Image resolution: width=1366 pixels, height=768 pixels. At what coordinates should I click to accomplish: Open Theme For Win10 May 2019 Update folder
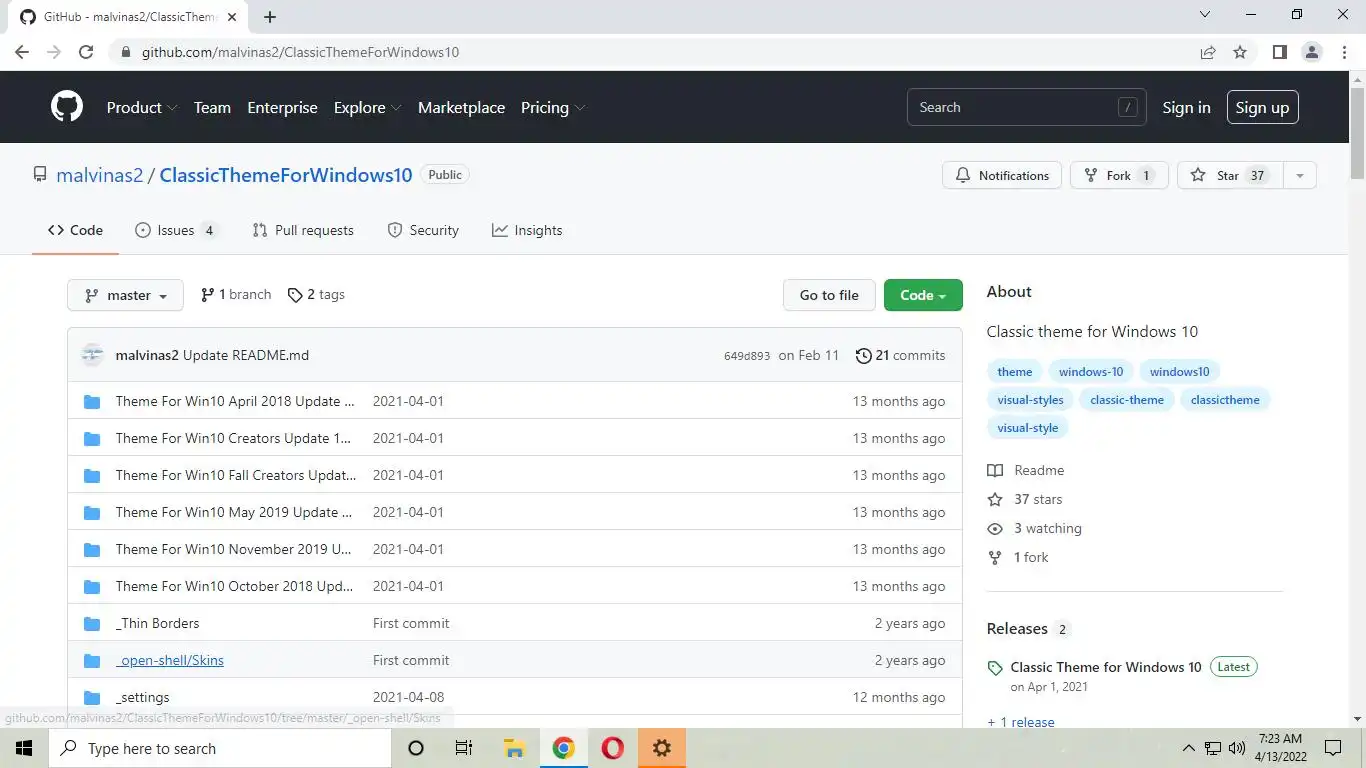click(234, 512)
